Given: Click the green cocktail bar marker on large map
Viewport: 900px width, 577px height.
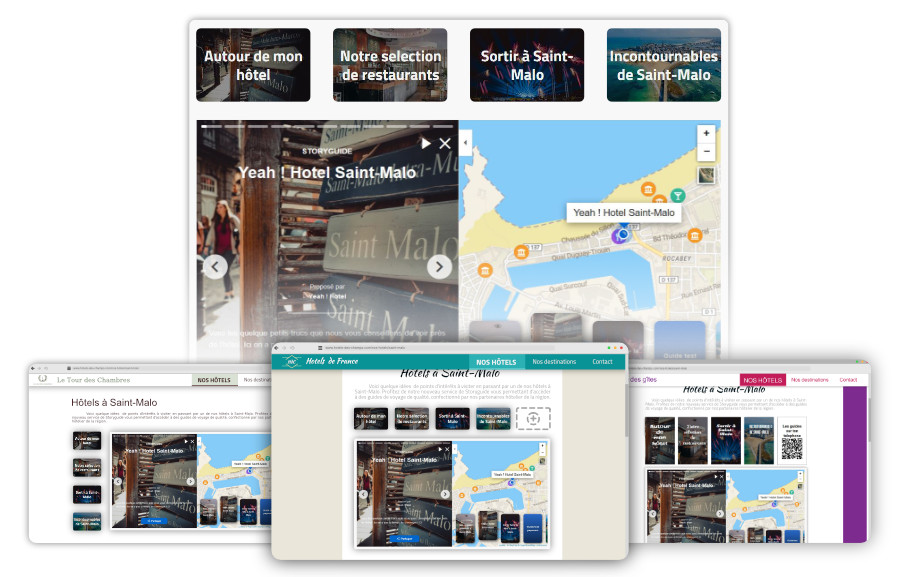Looking at the screenshot, I should click(677, 196).
